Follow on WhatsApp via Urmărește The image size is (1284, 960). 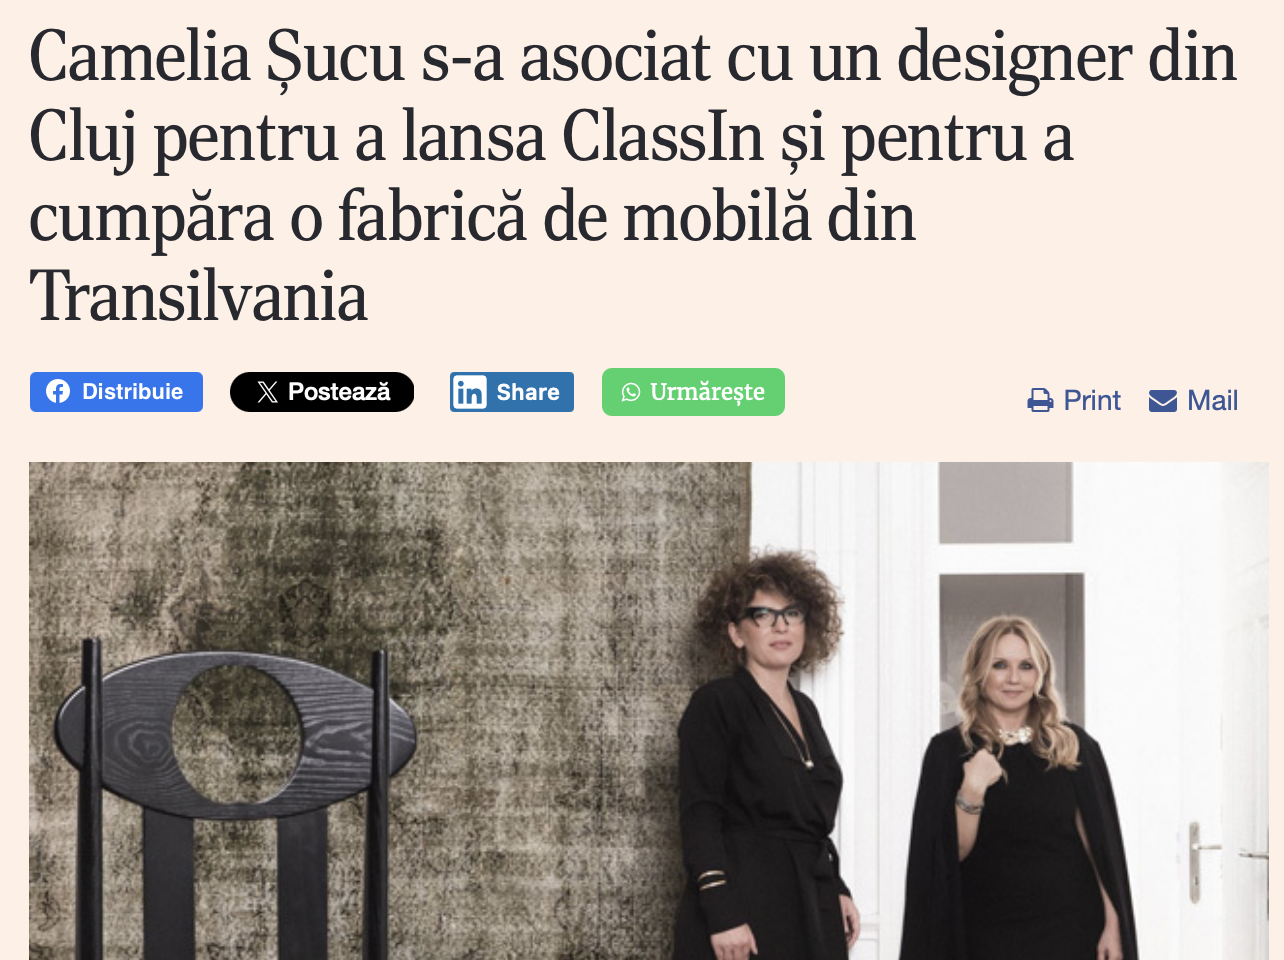693,392
